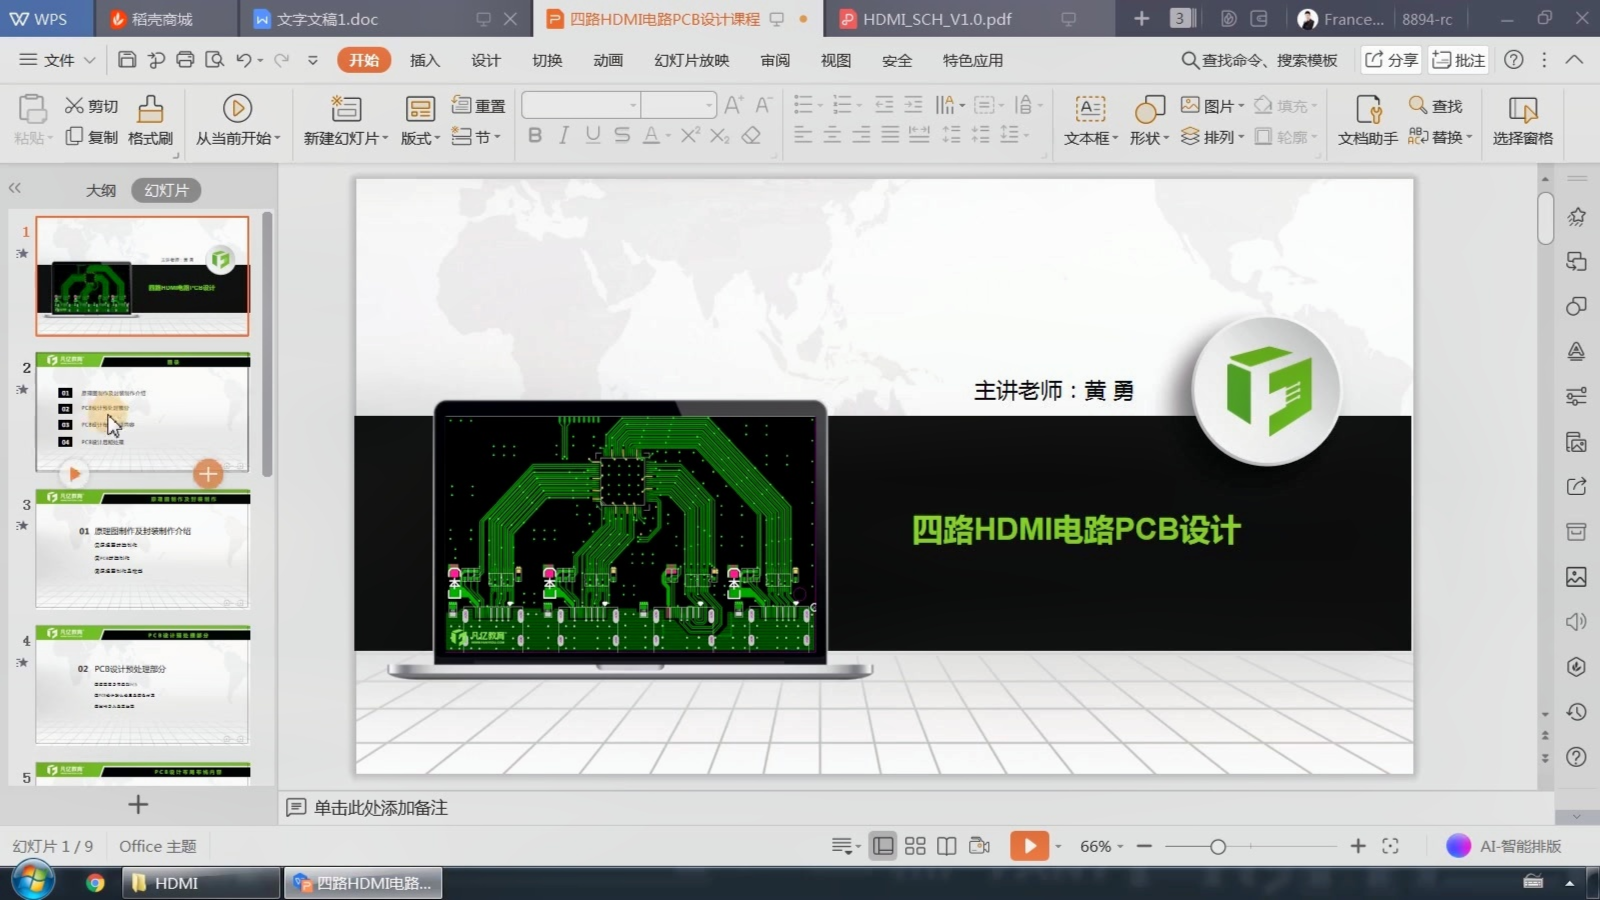Switch to the Outline (大纲) pane tab
This screenshot has height=900, width=1600.
pyautogui.click(x=101, y=190)
